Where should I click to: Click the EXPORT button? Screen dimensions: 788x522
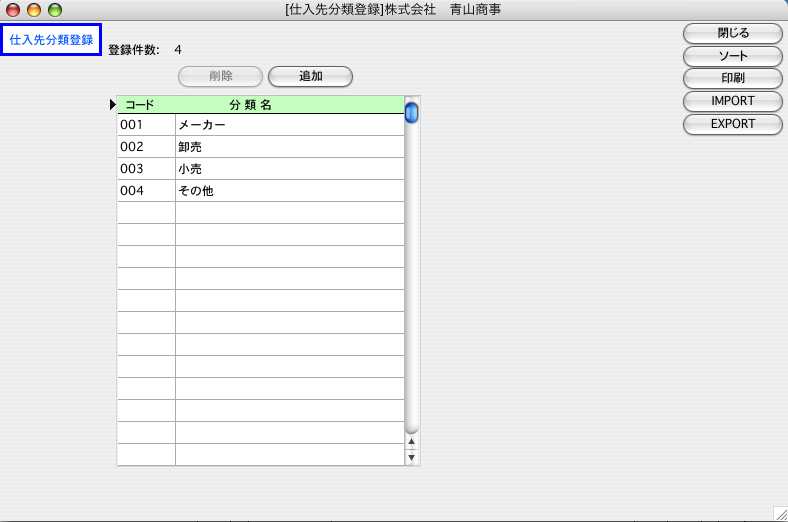[732, 124]
